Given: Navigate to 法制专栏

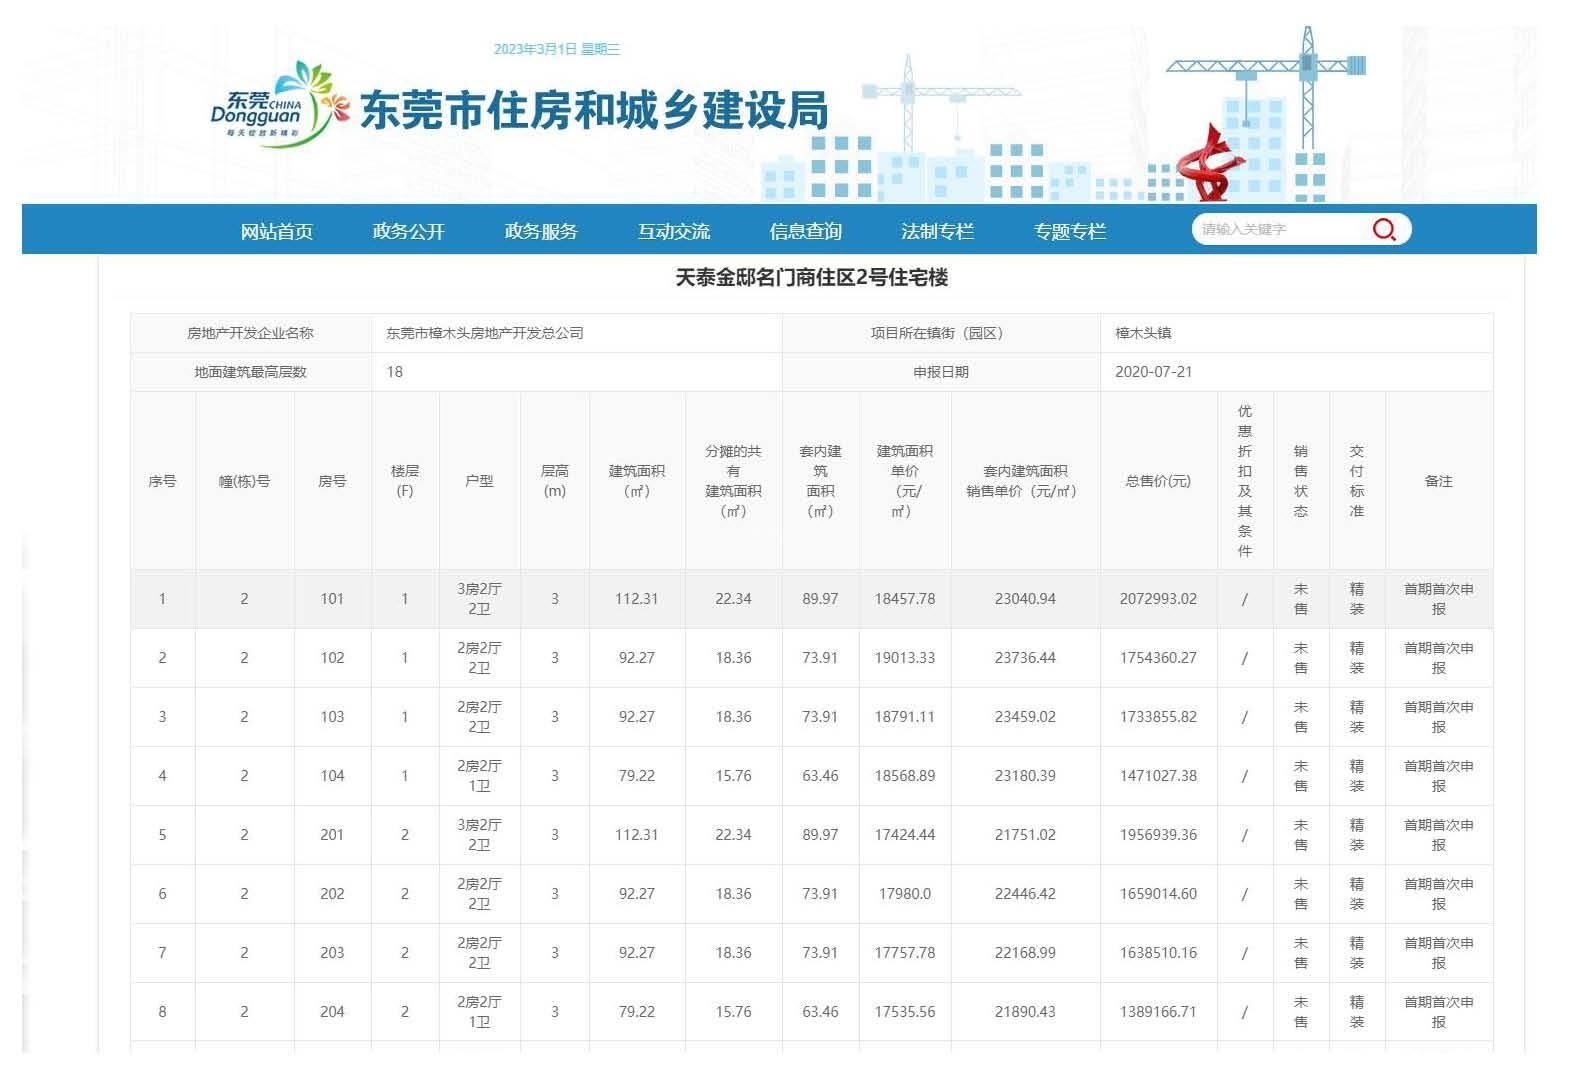Looking at the screenshot, I should click(937, 232).
